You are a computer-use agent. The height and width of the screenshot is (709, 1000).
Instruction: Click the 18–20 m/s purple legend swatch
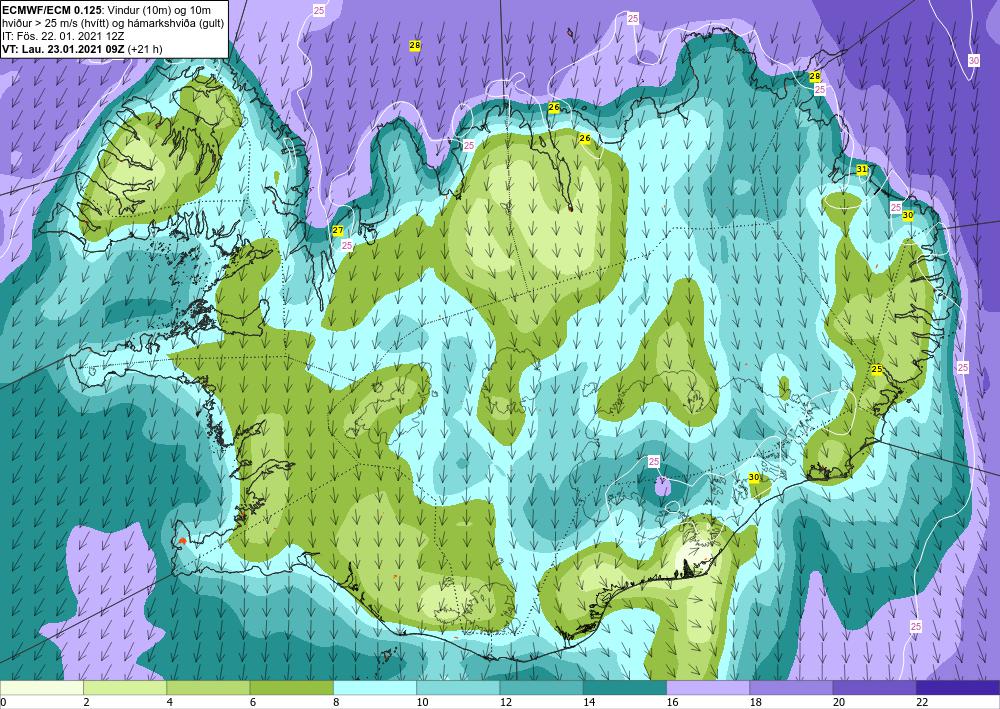point(791,687)
